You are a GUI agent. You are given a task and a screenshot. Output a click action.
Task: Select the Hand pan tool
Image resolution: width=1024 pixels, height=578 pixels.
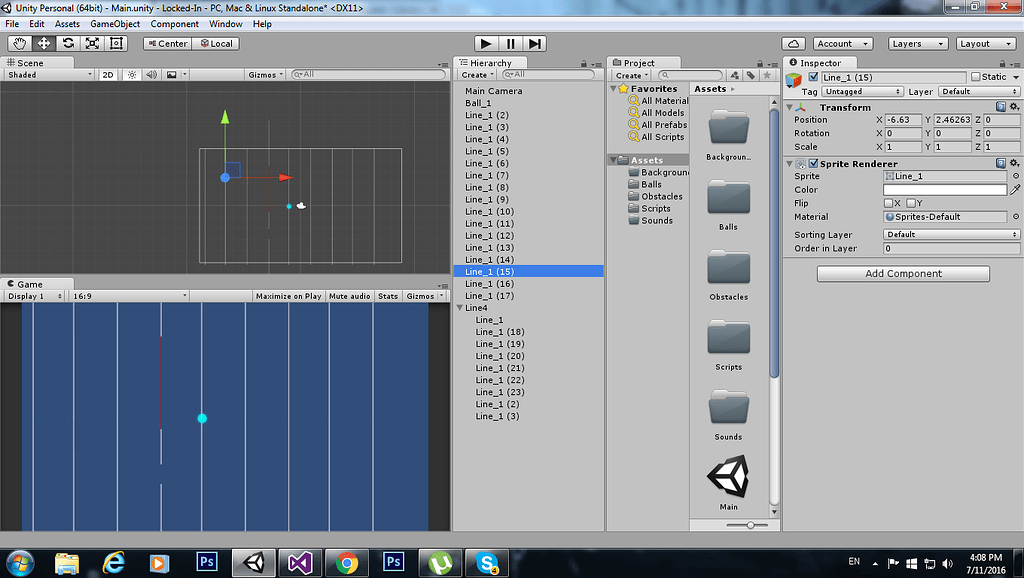pyautogui.click(x=18, y=44)
